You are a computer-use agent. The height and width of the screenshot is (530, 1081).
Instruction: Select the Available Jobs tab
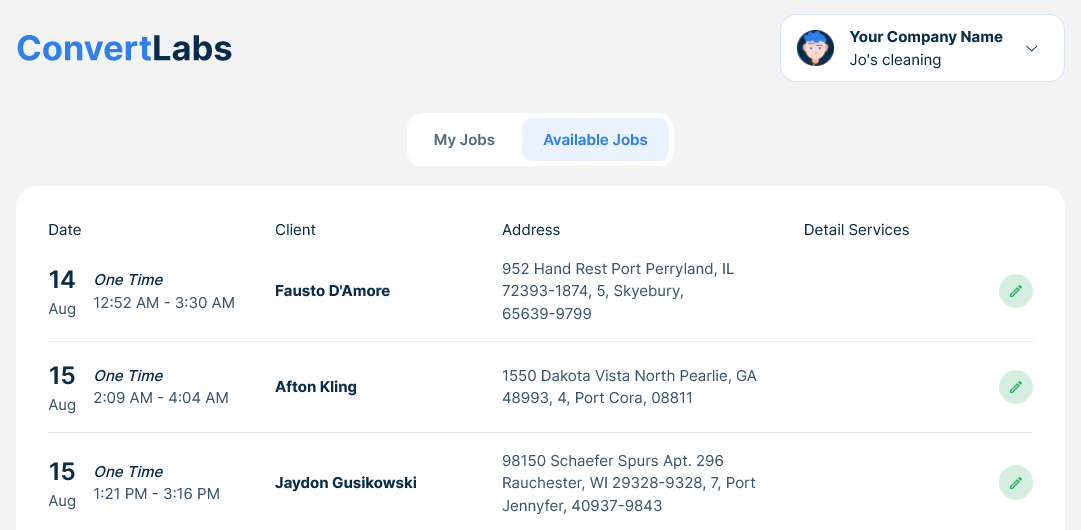pos(595,140)
